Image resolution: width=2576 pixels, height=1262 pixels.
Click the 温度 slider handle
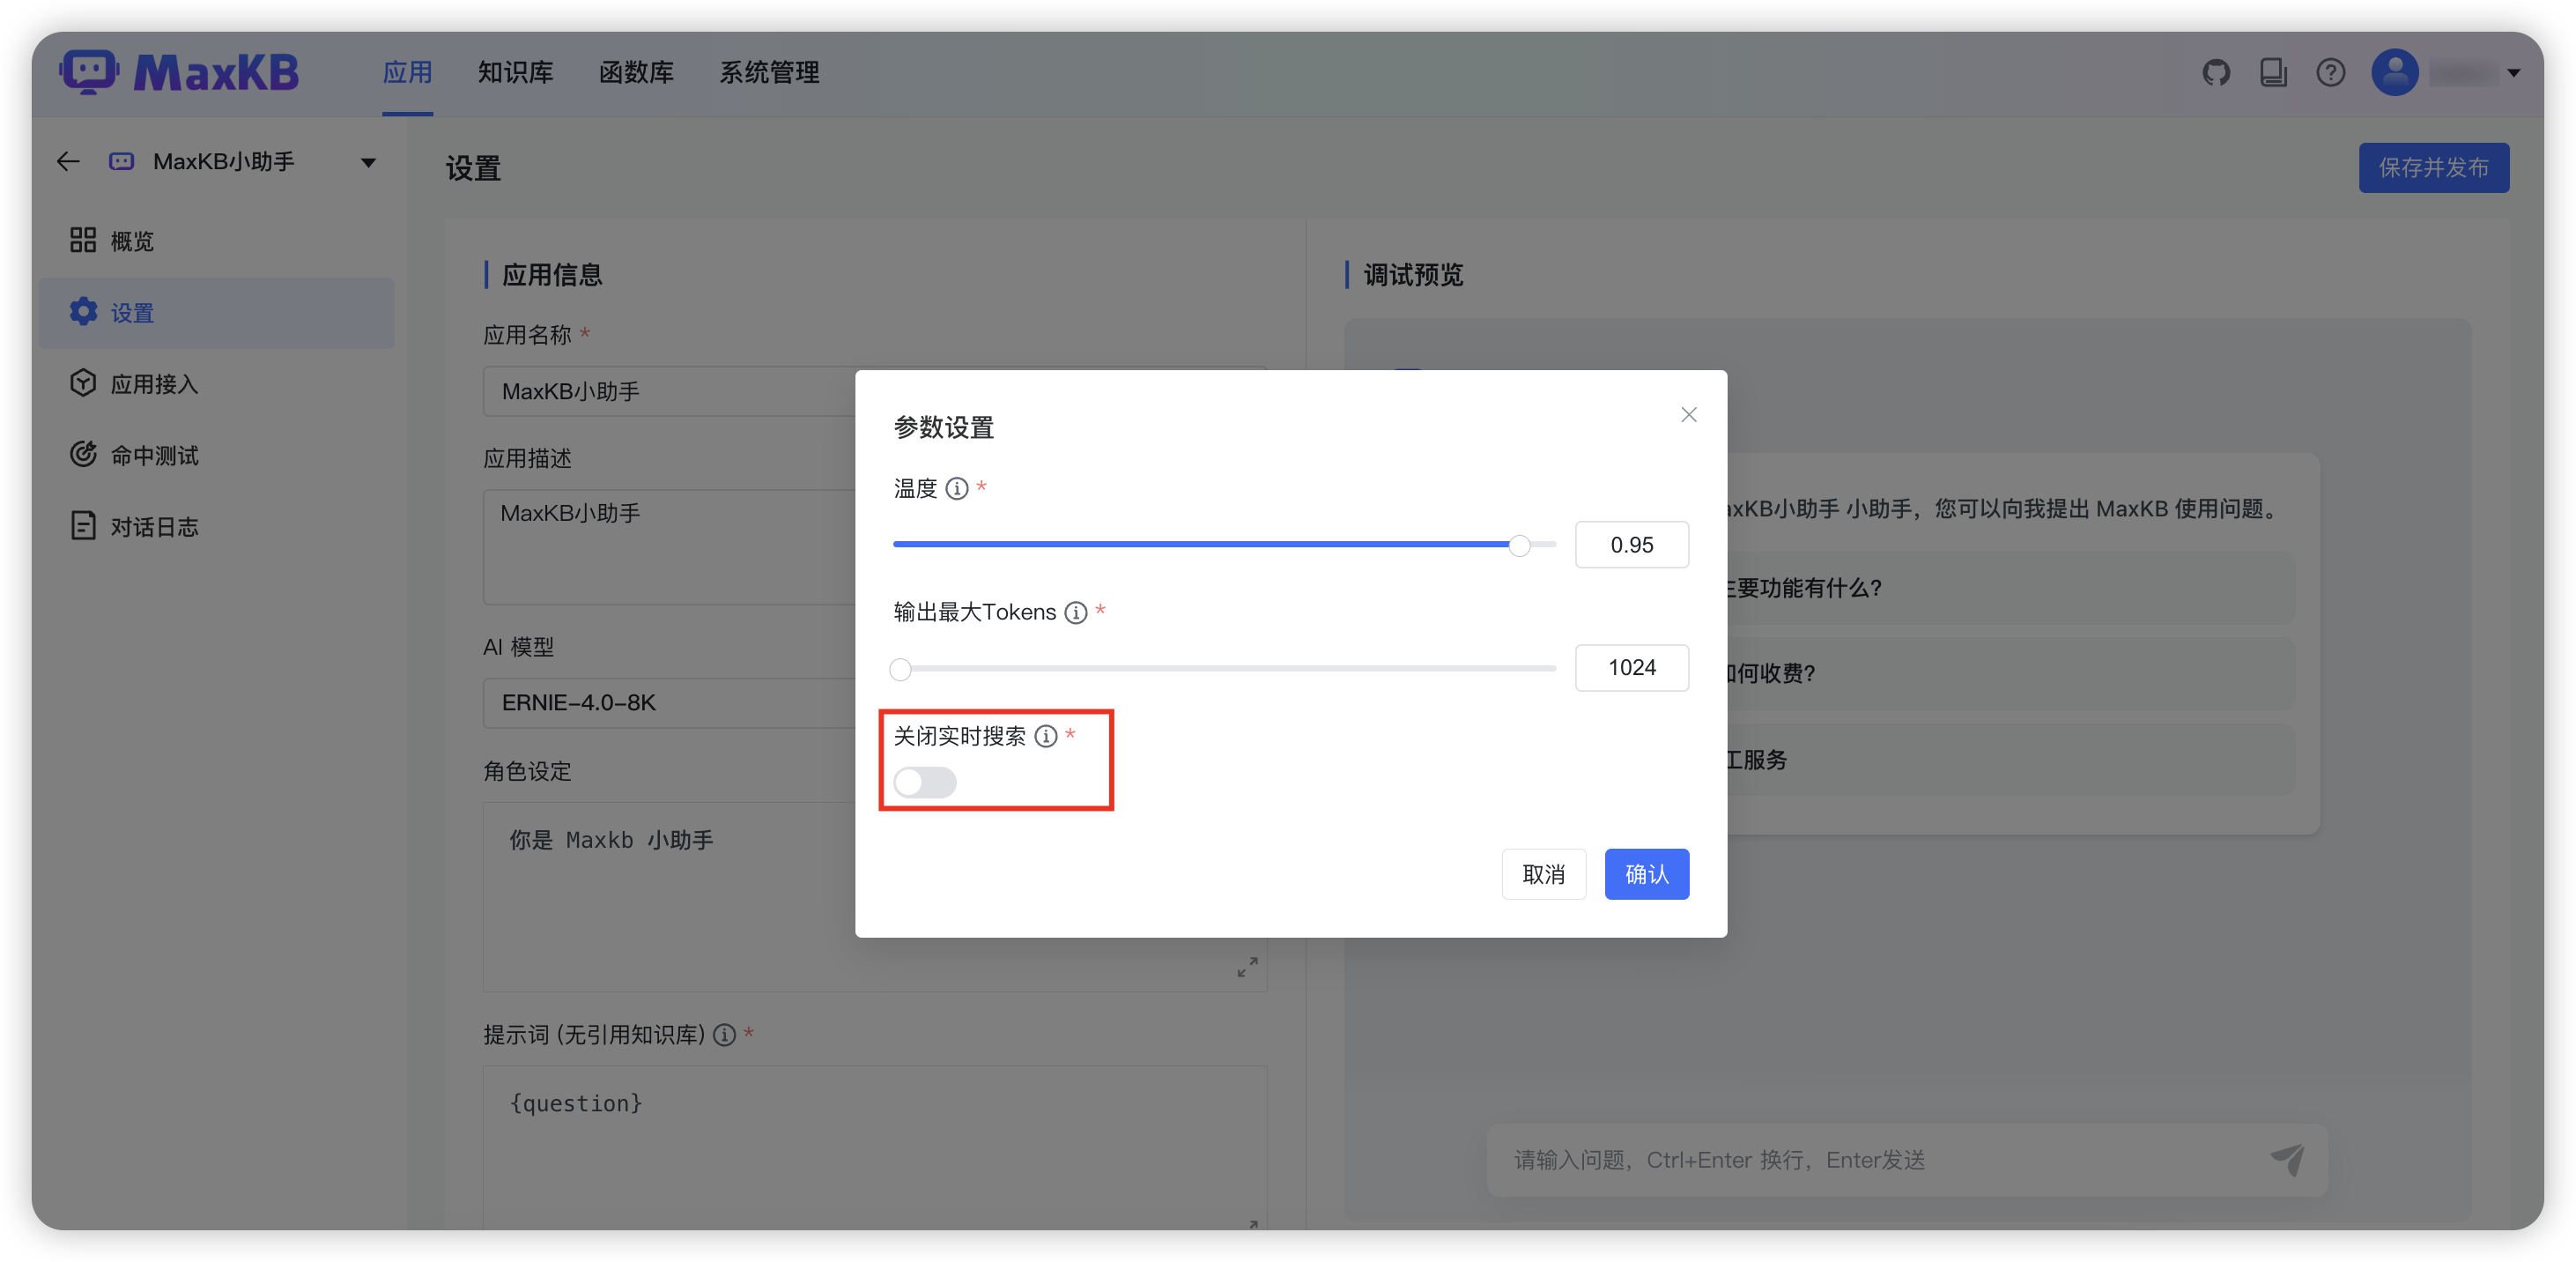[1519, 546]
